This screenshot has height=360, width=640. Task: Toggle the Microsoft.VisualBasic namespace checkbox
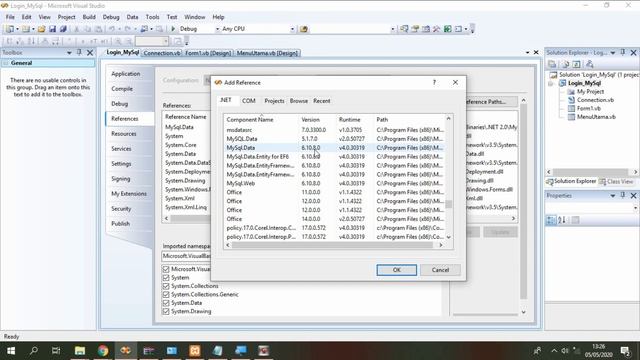coord(166,269)
